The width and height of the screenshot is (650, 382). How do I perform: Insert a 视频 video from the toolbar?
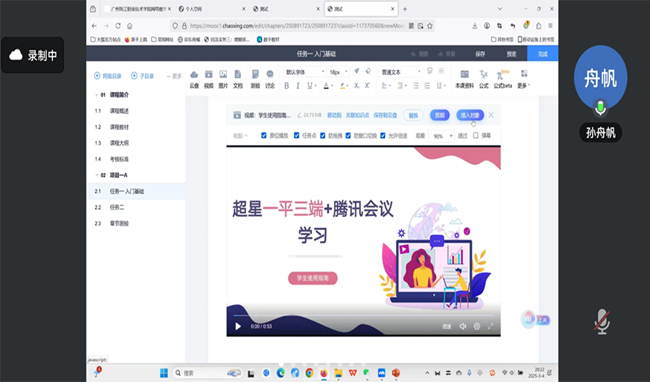(x=209, y=79)
